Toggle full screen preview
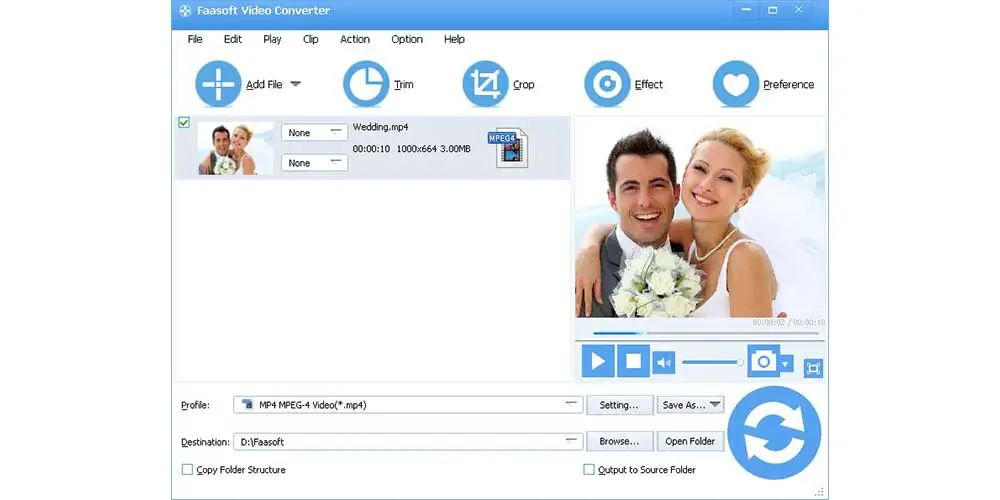1000x500 pixels. tap(813, 368)
